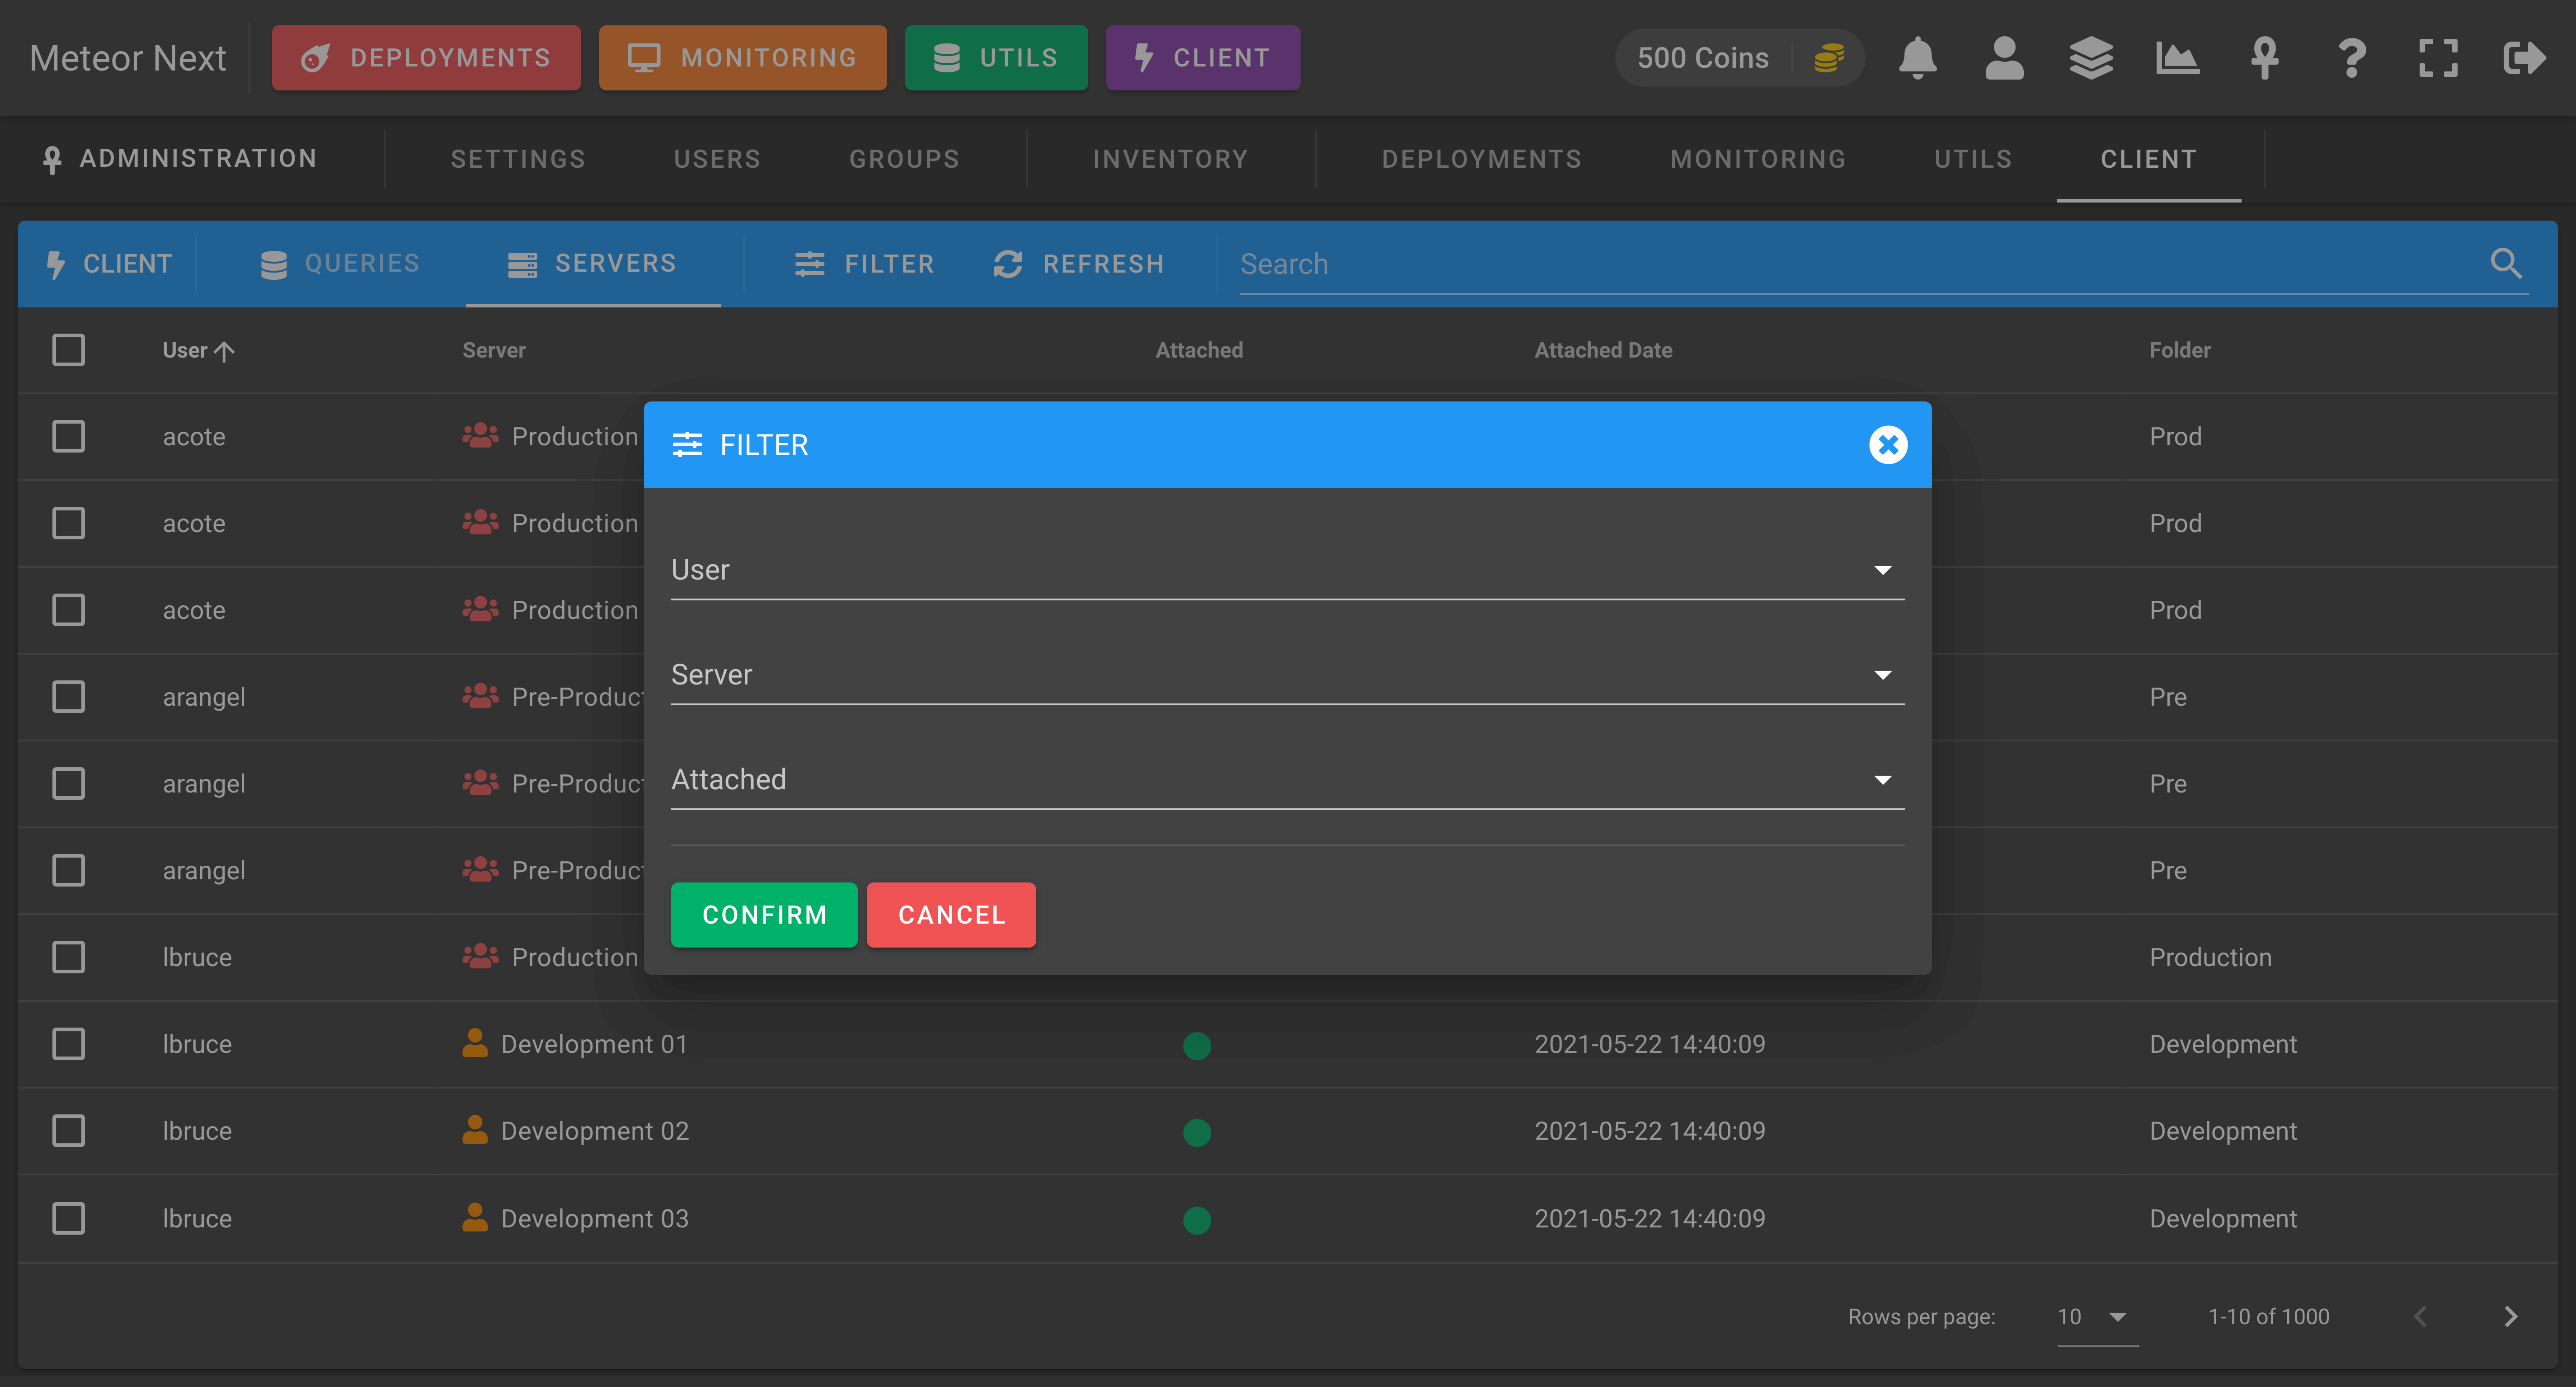Click the Filter dialog header sliders icon
The width and height of the screenshot is (2576, 1387).
(x=687, y=445)
